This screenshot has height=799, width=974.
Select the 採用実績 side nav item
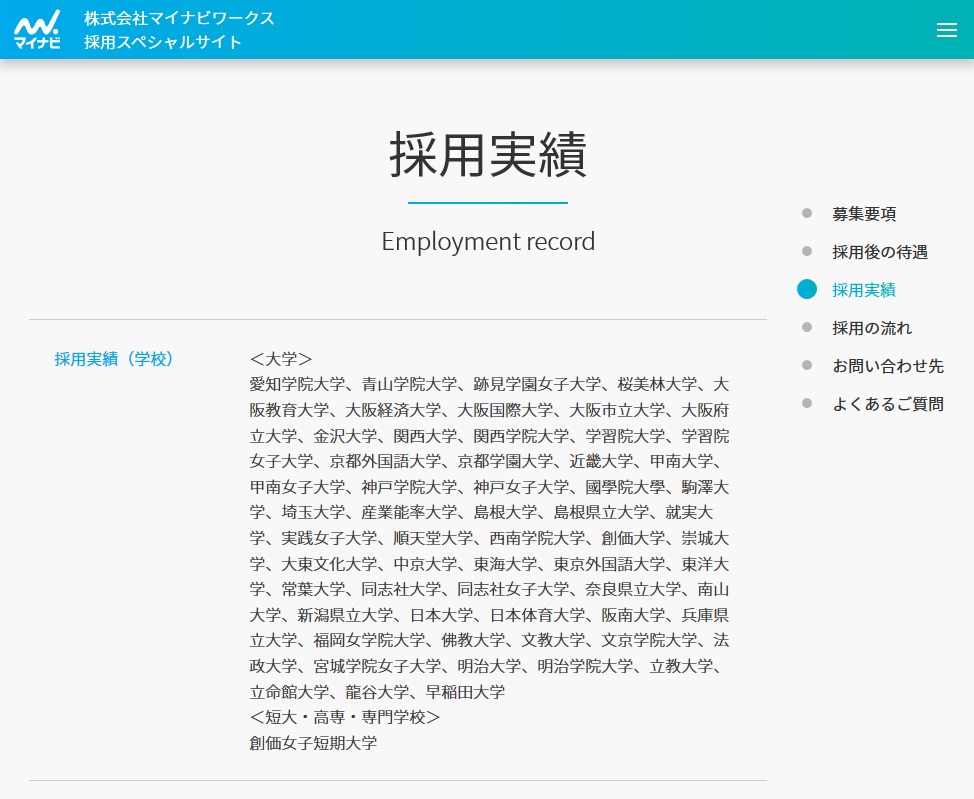pos(863,290)
